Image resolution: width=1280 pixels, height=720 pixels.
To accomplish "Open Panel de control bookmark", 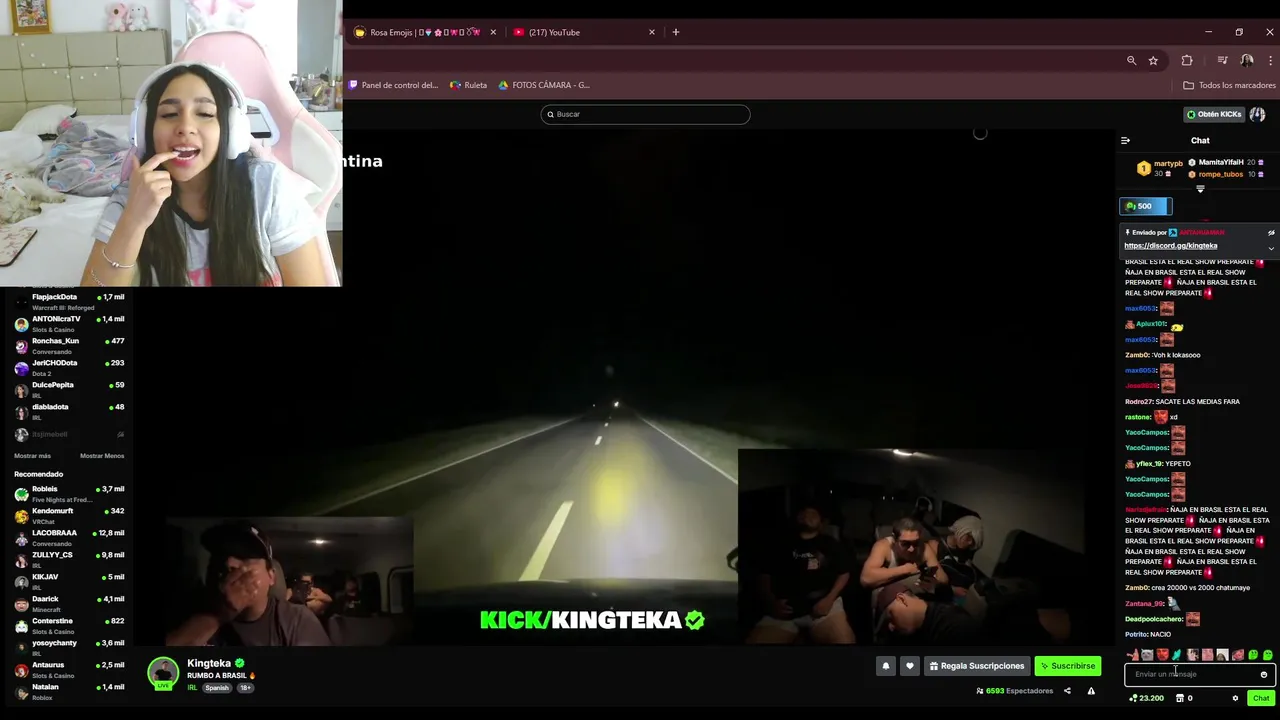I will pyautogui.click(x=393, y=85).
